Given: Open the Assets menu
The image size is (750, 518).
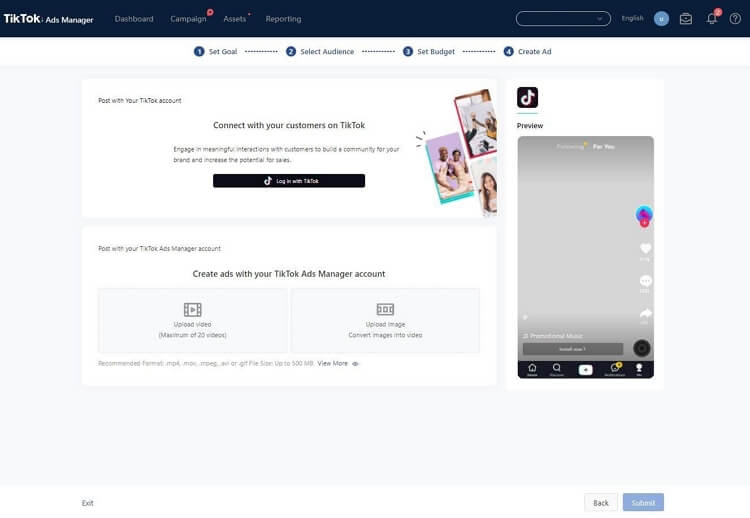Looking at the screenshot, I should tap(235, 18).
